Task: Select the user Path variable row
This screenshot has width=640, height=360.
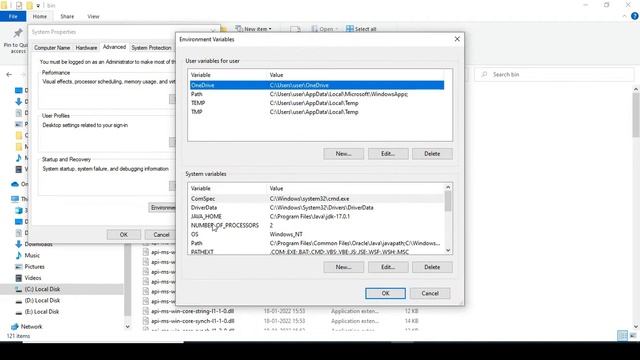Action: (x=317, y=94)
